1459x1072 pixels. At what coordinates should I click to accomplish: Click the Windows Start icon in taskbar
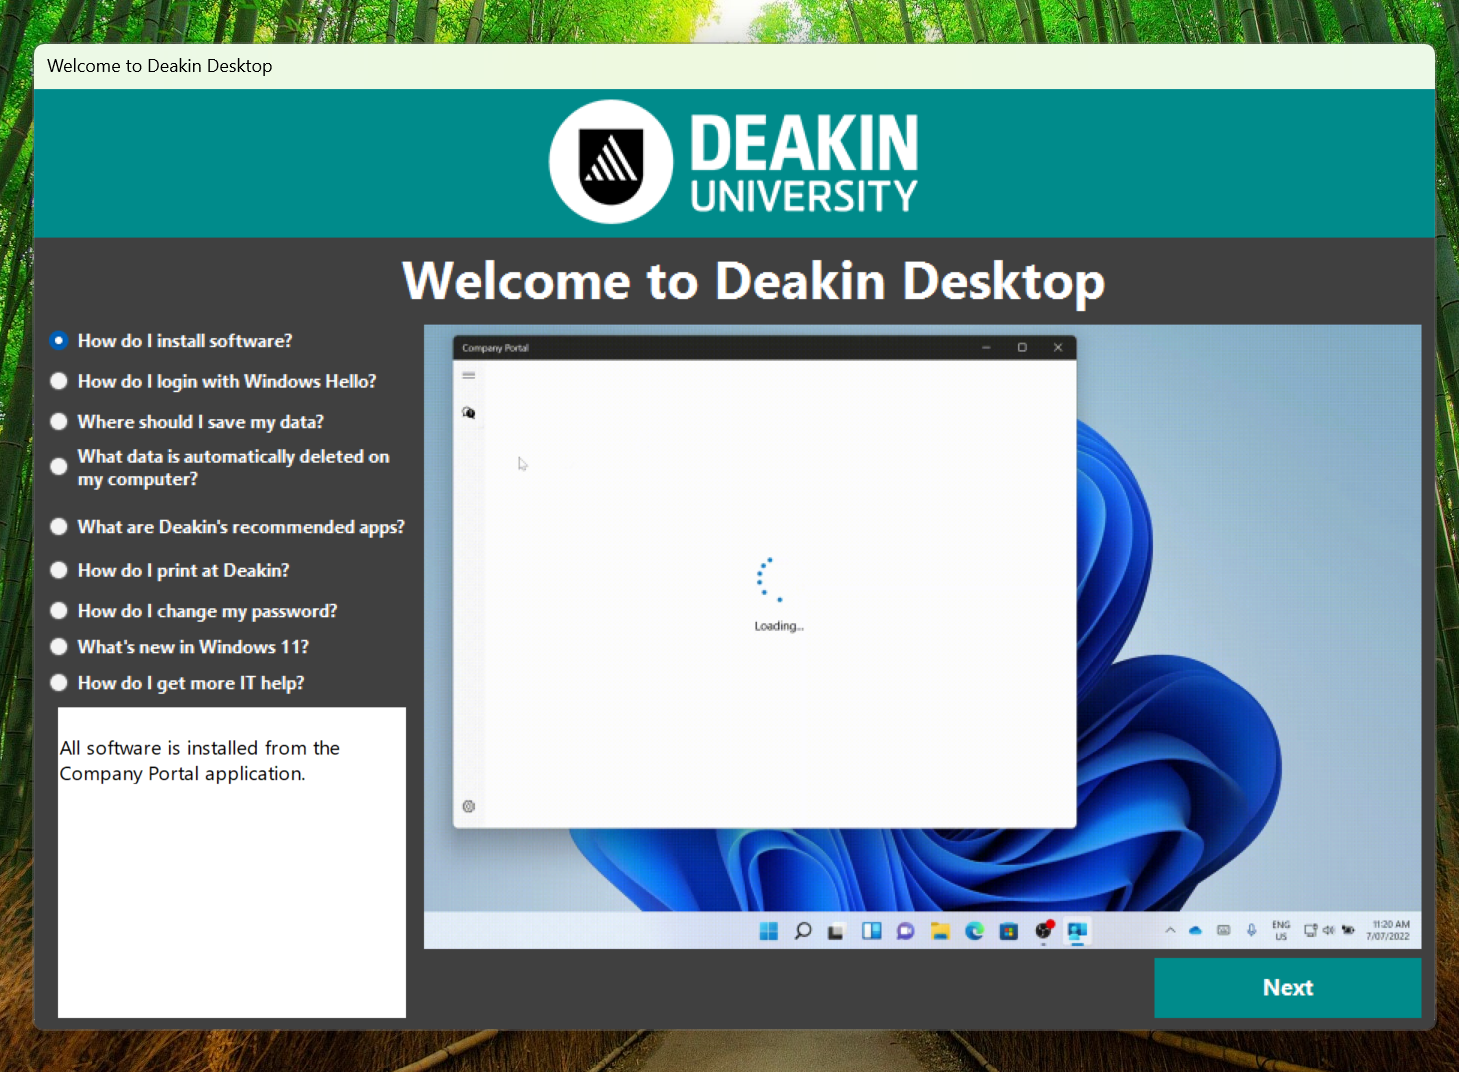(x=768, y=931)
